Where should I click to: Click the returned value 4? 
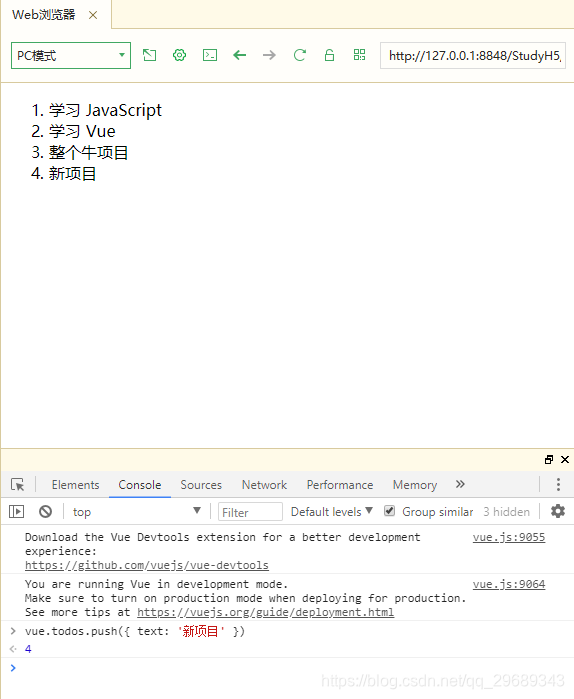click(28, 649)
